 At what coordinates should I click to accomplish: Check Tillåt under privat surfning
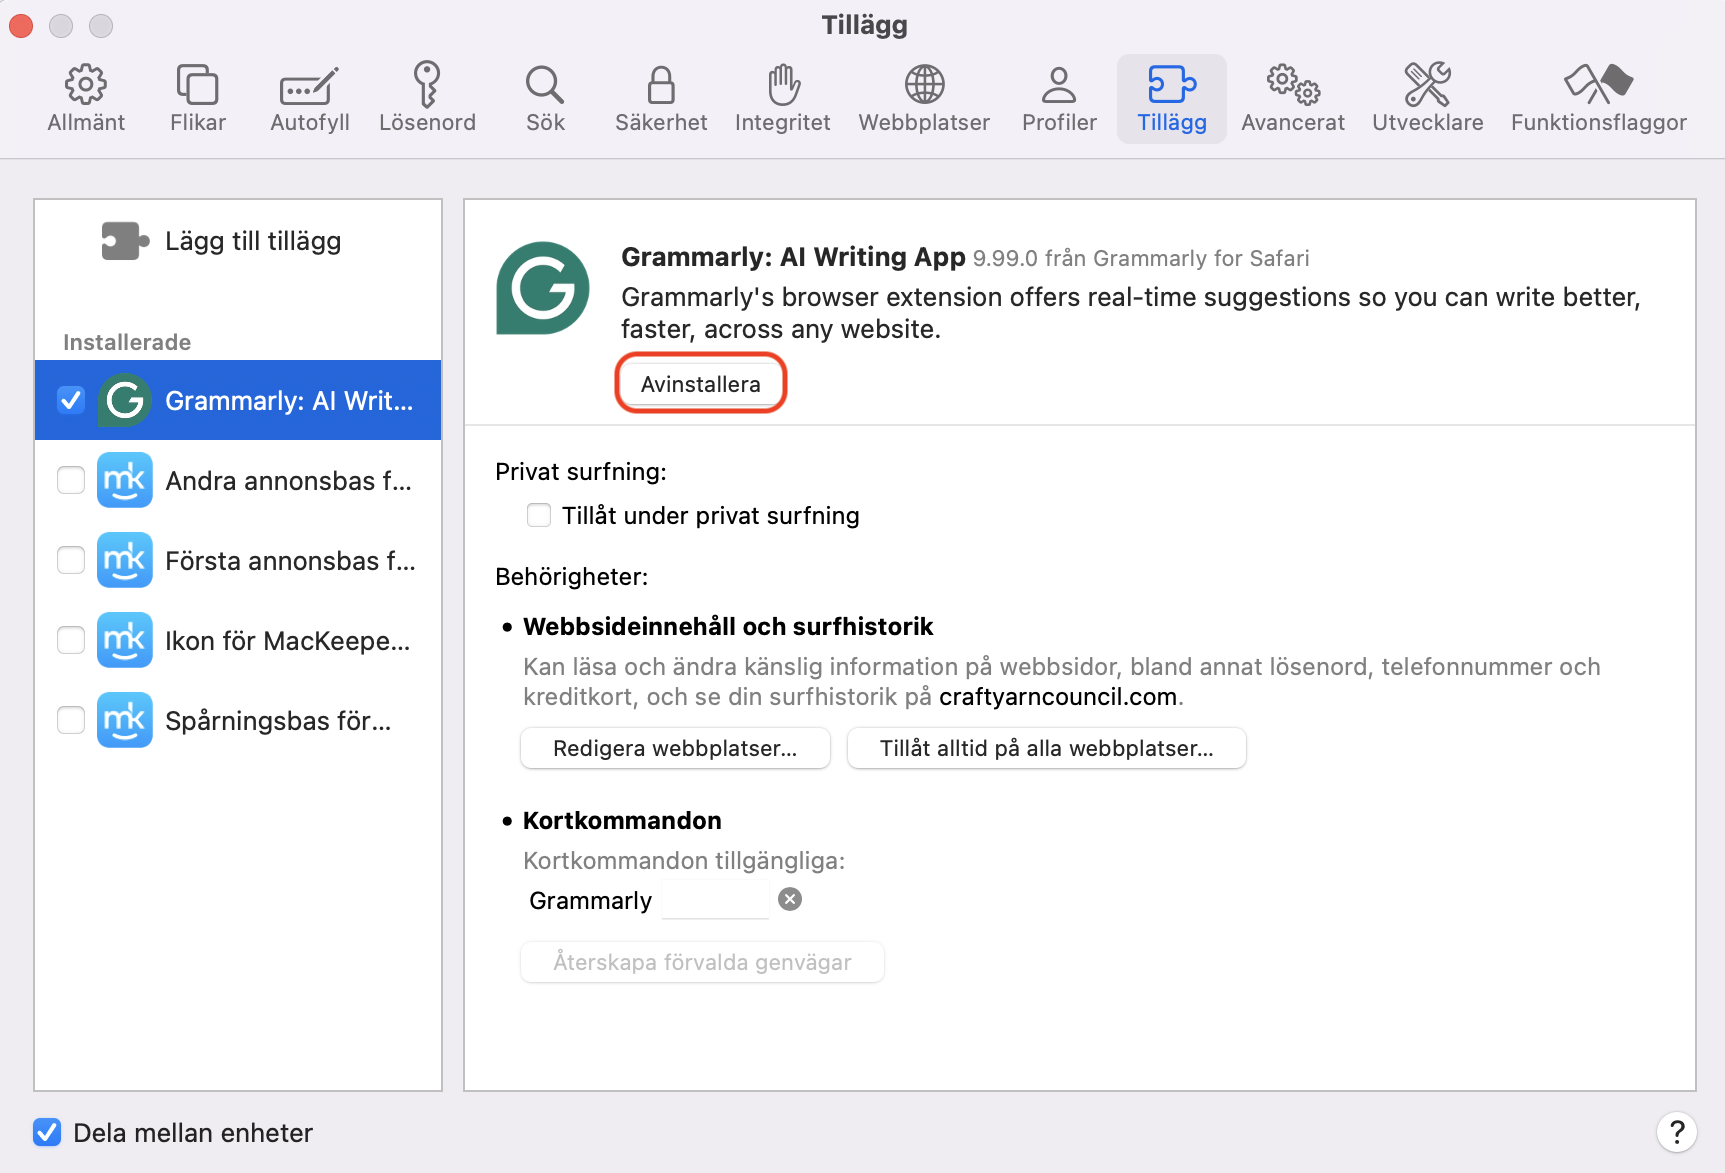pos(539,515)
